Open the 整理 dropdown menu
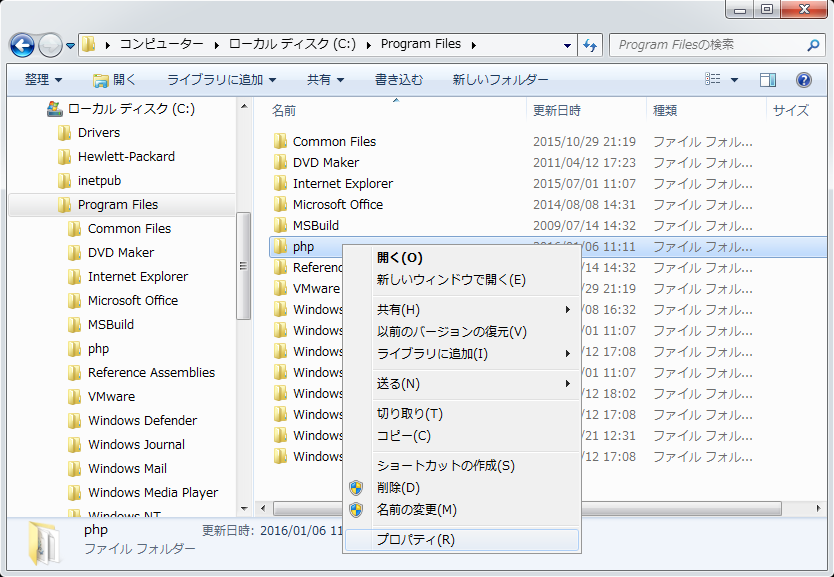 [43, 80]
